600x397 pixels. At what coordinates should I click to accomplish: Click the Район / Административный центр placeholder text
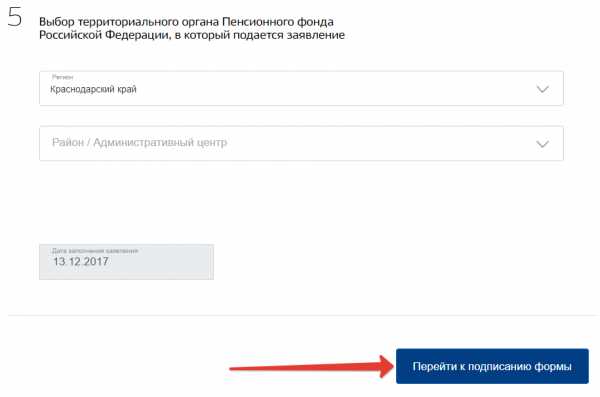tap(139, 142)
